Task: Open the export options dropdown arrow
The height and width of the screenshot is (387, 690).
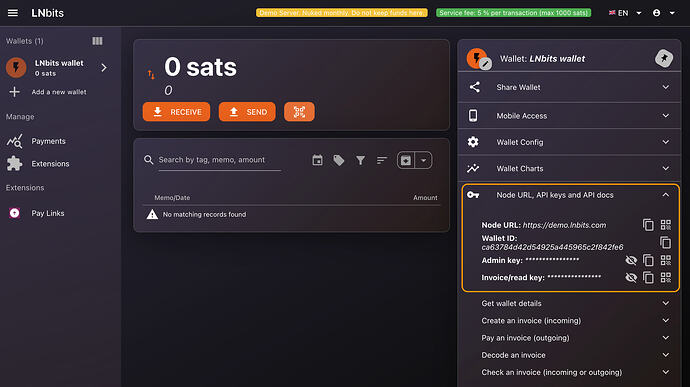Action: tap(423, 160)
